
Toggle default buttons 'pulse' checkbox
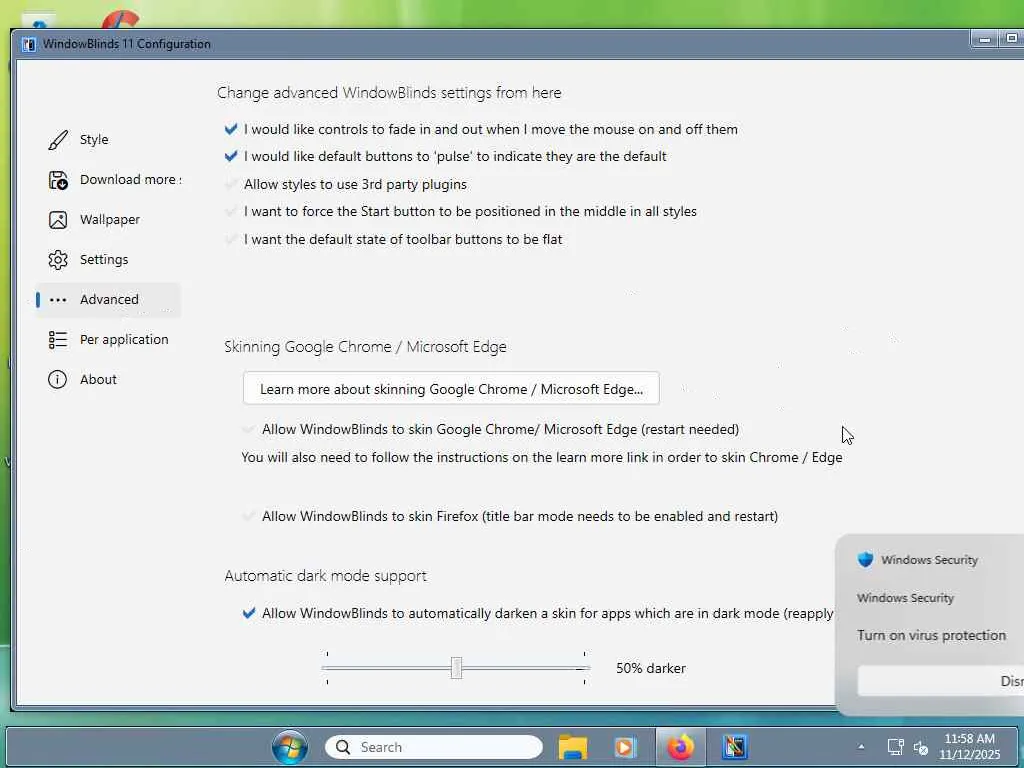[x=231, y=157]
